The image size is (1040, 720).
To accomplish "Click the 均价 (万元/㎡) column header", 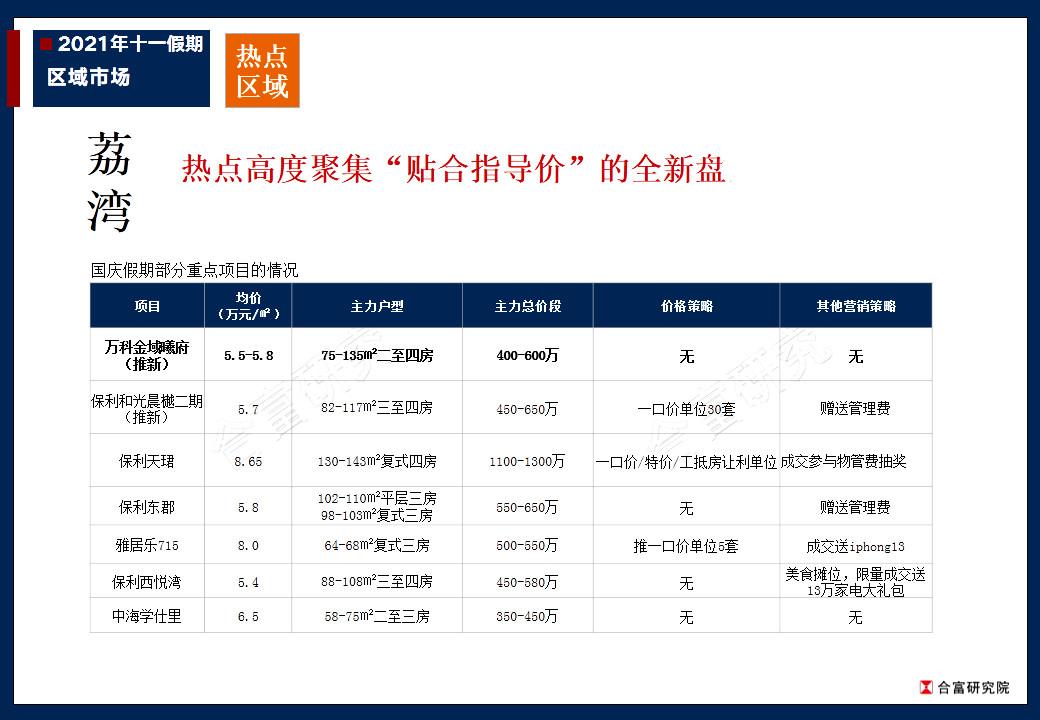I will point(248,306).
